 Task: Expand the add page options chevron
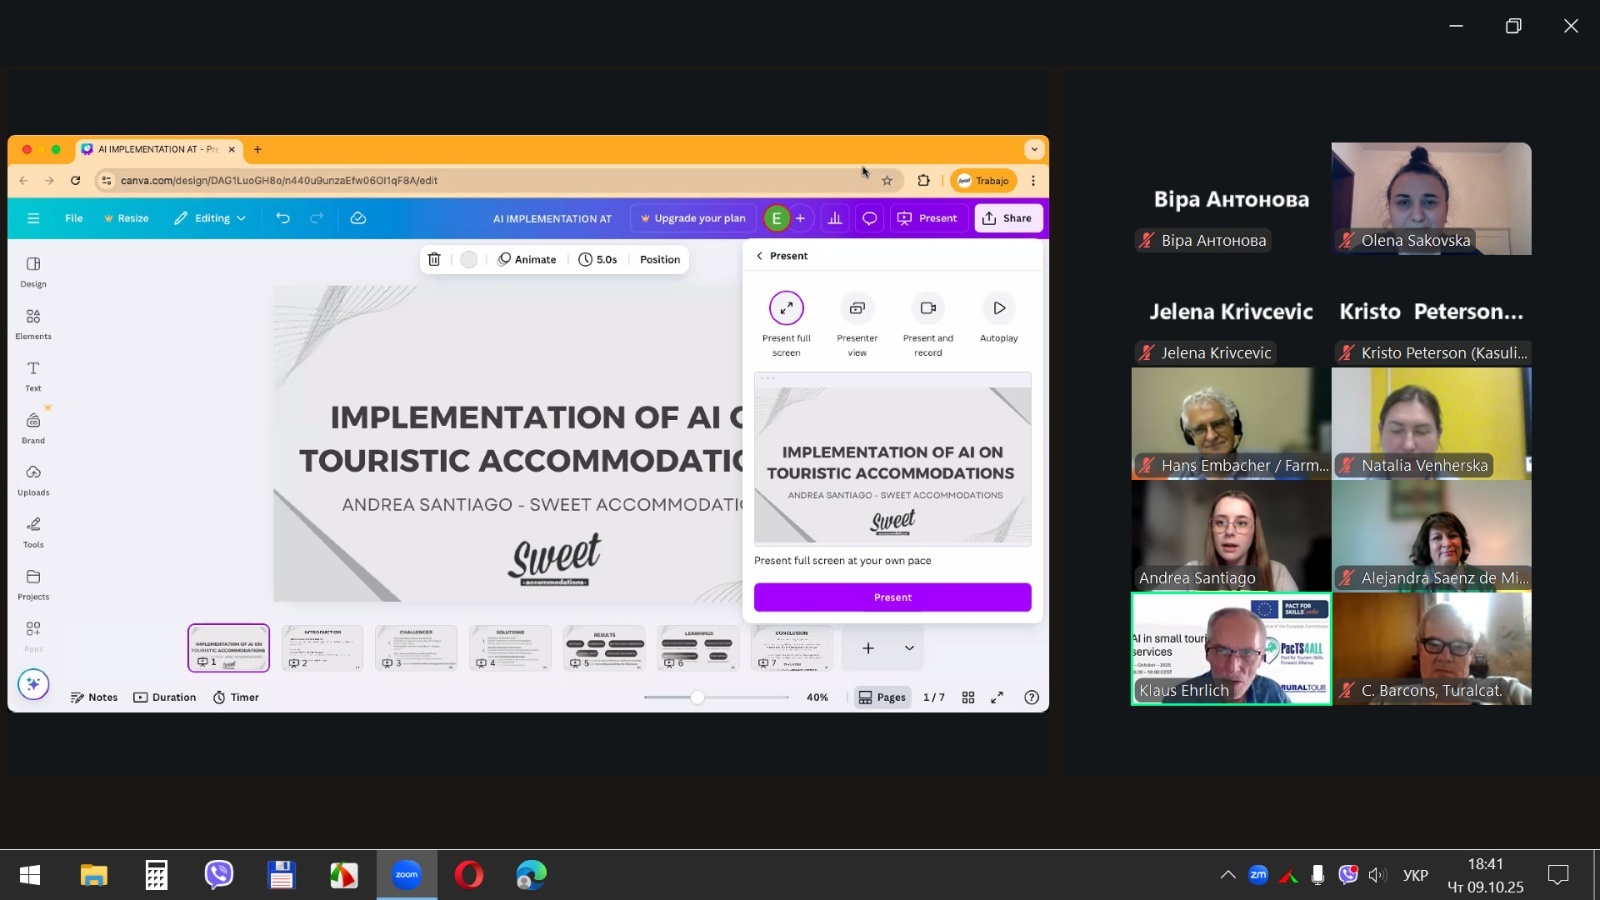(x=909, y=648)
